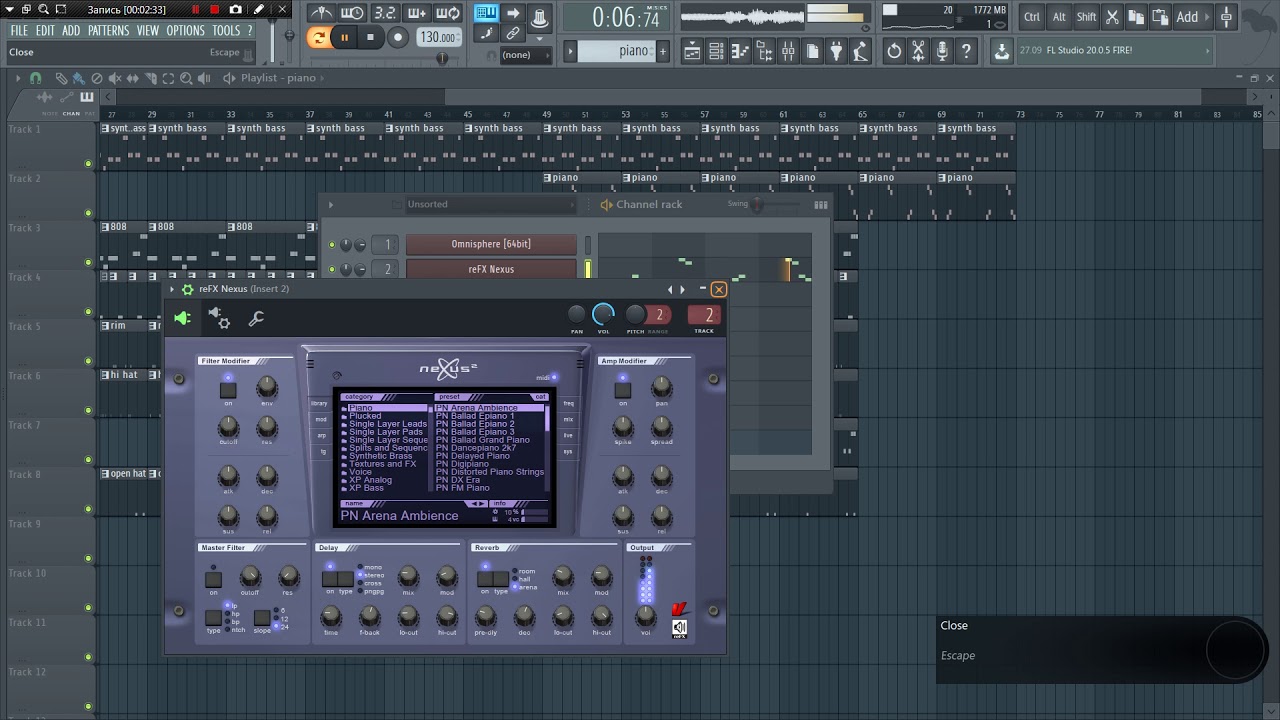Click the Cut scissors icon in shortcut panel
Viewport: 1280px width, 720px height.
click(x=1112, y=16)
